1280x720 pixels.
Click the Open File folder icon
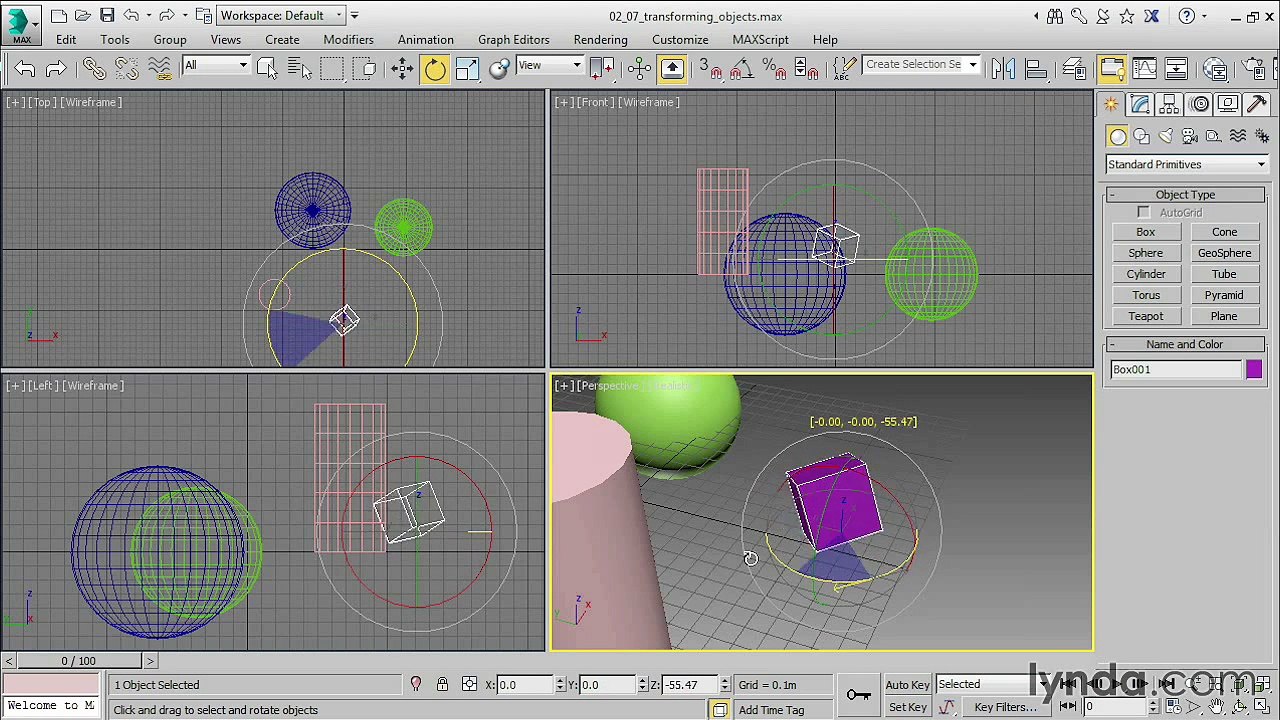(x=82, y=15)
